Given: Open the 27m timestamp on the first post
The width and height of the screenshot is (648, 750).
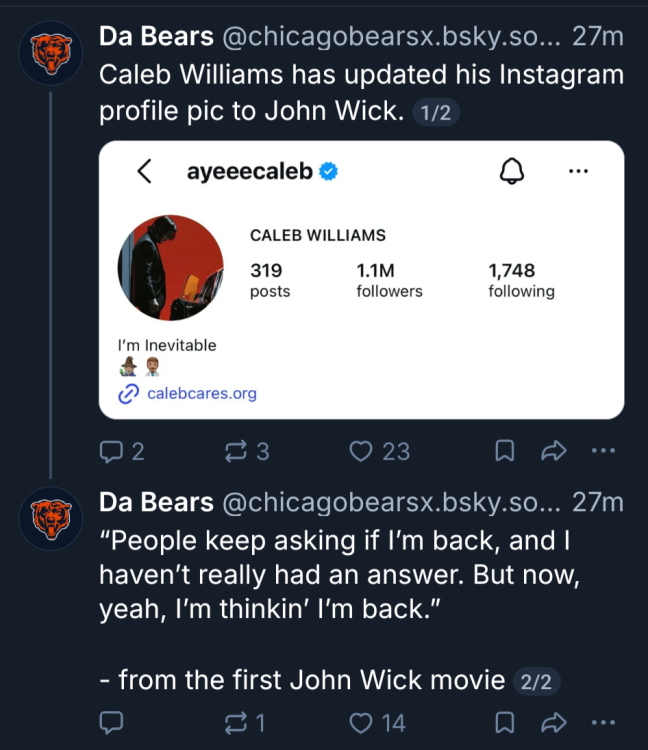Looking at the screenshot, I should pos(598,36).
